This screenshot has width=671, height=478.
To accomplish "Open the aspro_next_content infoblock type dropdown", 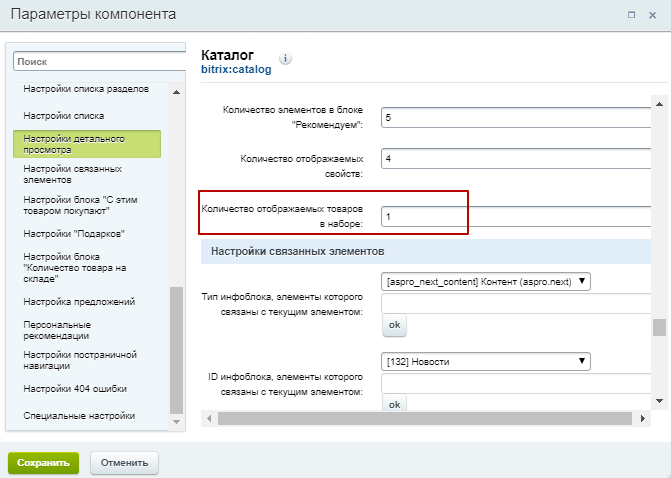I will click(486, 282).
